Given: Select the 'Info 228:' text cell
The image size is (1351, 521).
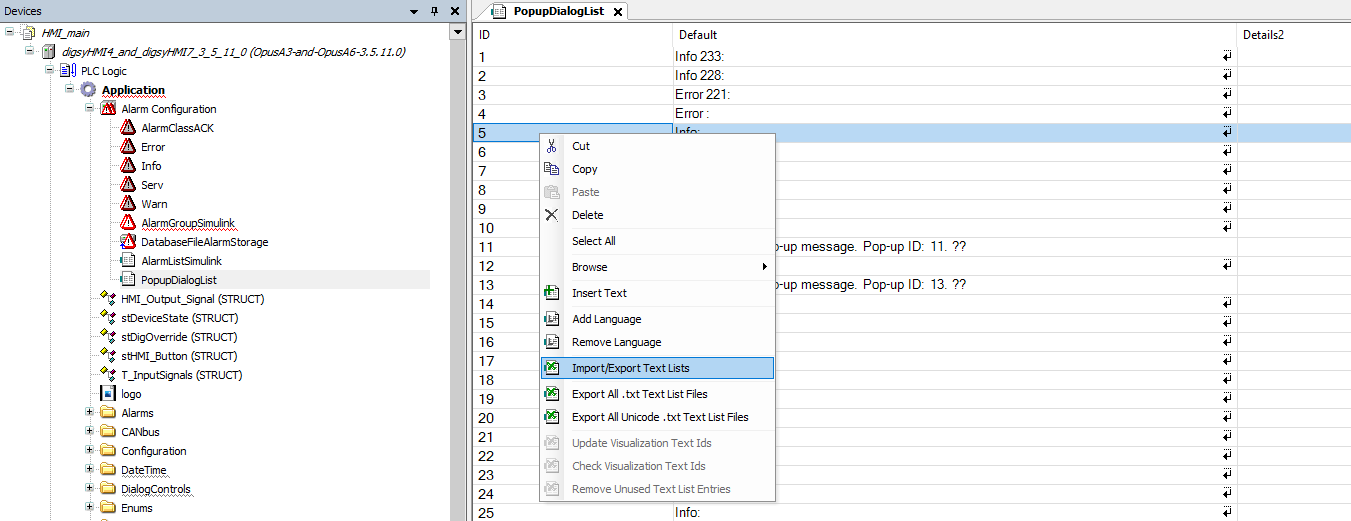Looking at the screenshot, I should click(955, 75).
